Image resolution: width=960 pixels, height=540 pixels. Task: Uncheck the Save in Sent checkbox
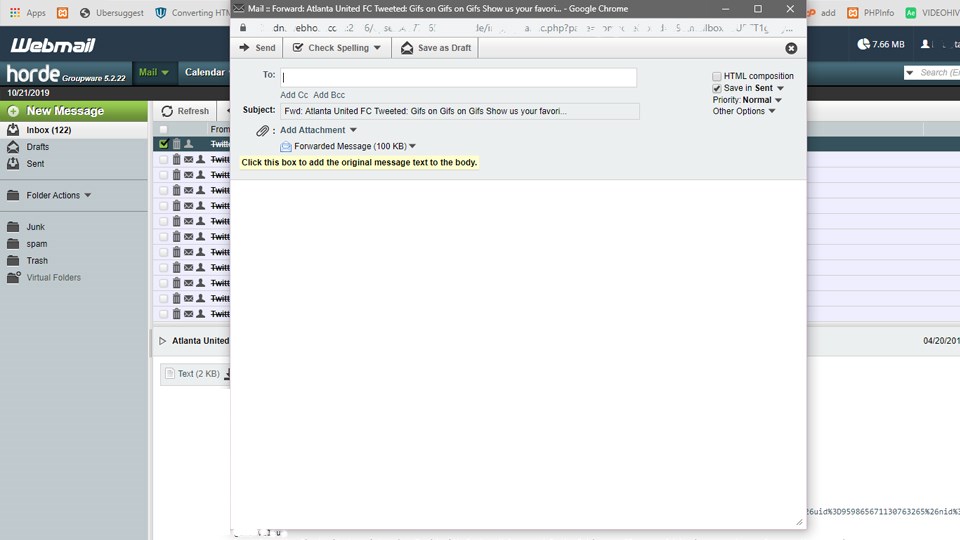pos(717,88)
